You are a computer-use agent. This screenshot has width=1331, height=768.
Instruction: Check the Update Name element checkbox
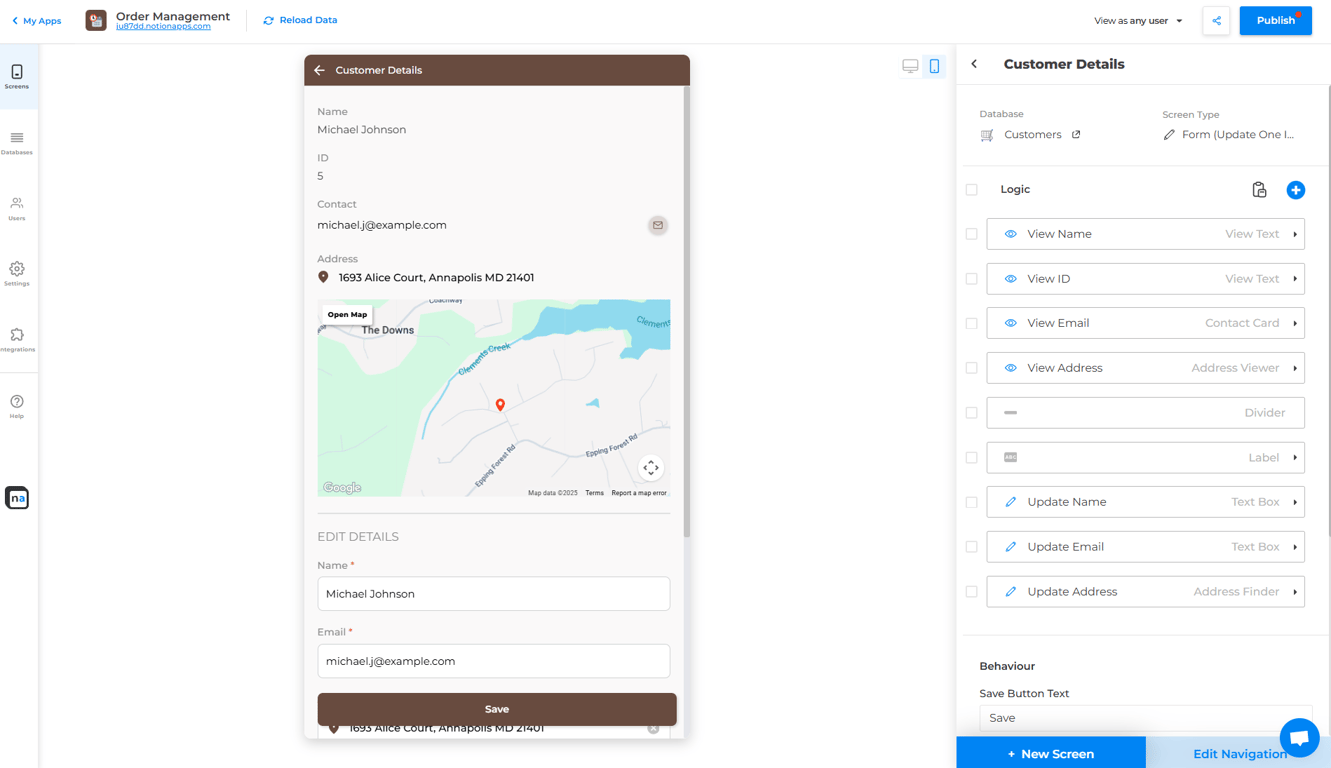[x=972, y=502]
